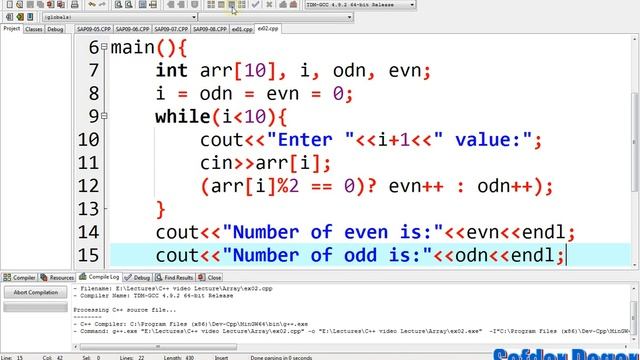This screenshot has height=360, width=640.
Task: Click the Indent toolbar icon
Action: click(x=171, y=4)
